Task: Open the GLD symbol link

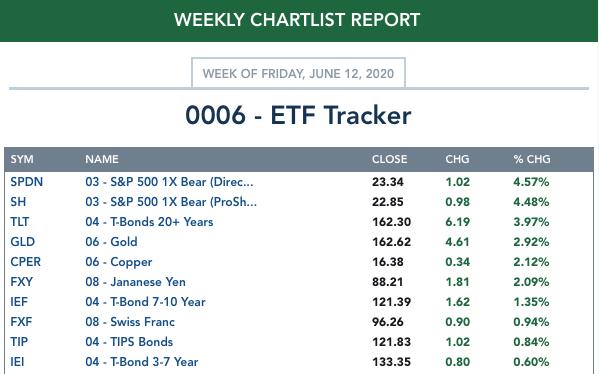Action: 23,242
